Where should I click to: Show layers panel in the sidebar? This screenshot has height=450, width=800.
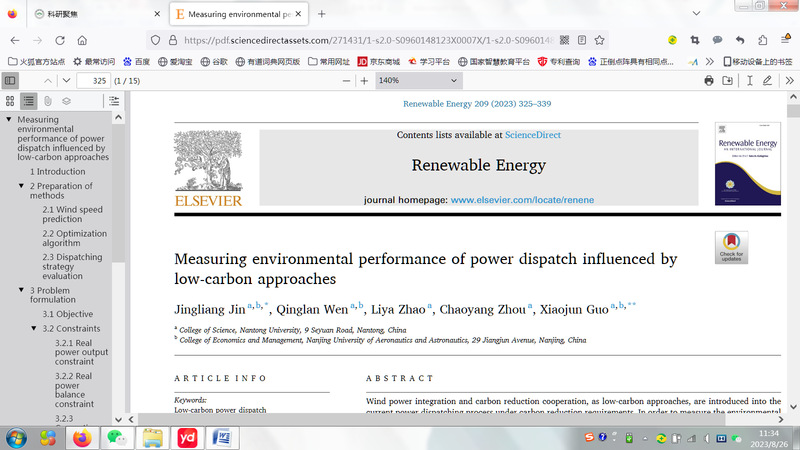(x=66, y=101)
